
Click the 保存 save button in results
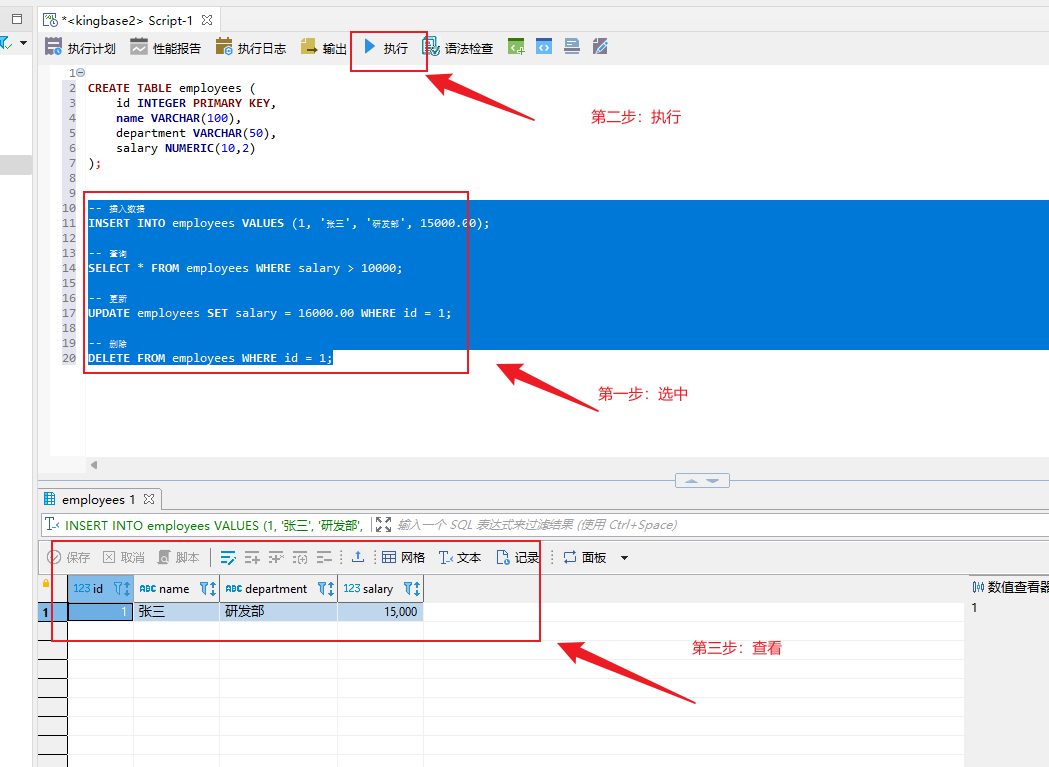[x=68, y=558]
